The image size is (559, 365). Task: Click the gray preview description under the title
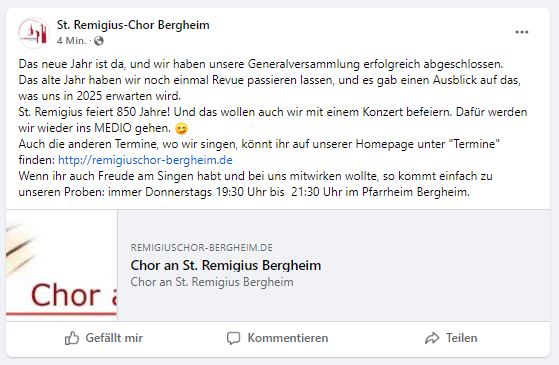pyautogui.click(x=212, y=282)
